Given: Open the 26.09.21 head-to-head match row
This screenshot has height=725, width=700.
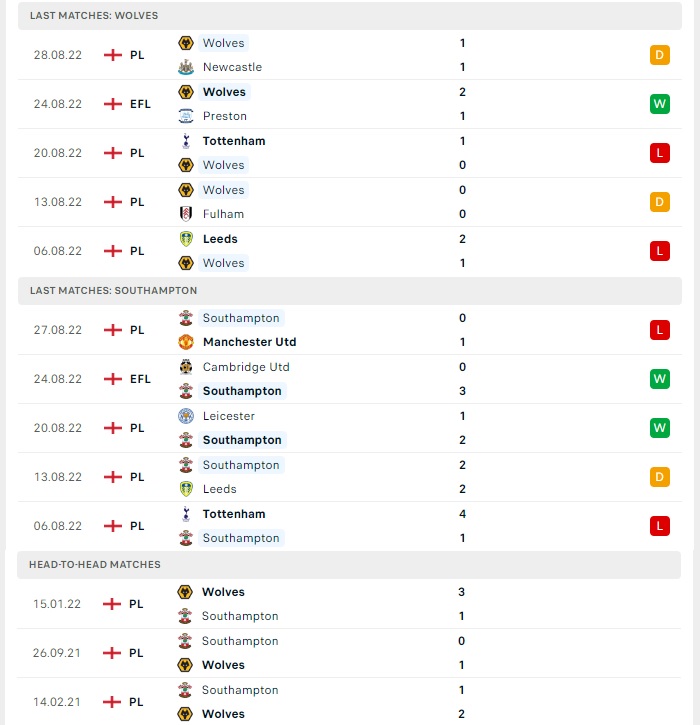Looking at the screenshot, I should [349, 653].
